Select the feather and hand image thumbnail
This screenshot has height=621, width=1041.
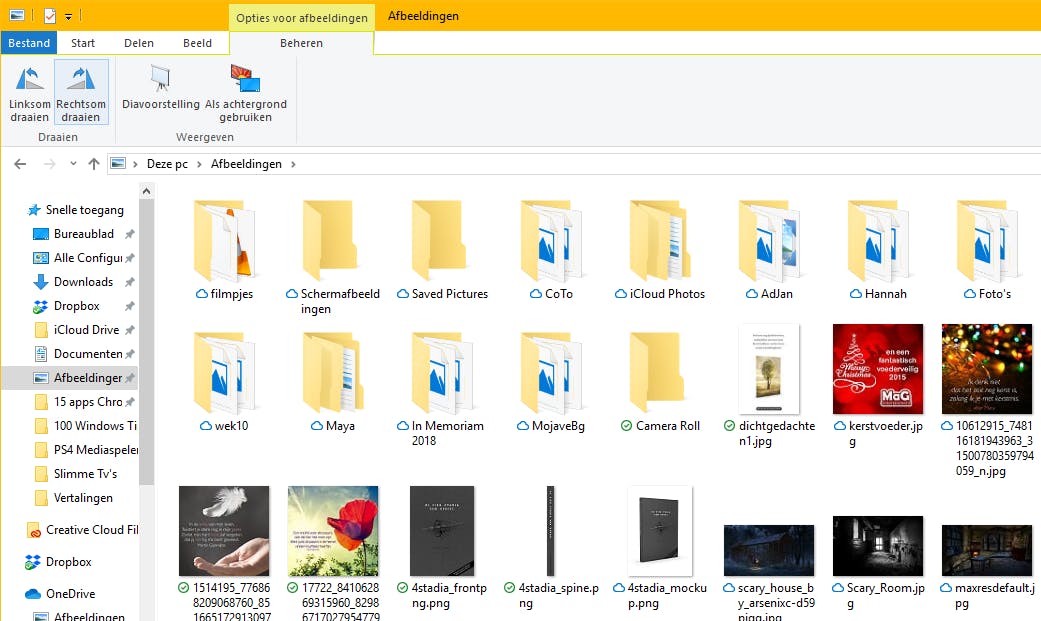224,531
